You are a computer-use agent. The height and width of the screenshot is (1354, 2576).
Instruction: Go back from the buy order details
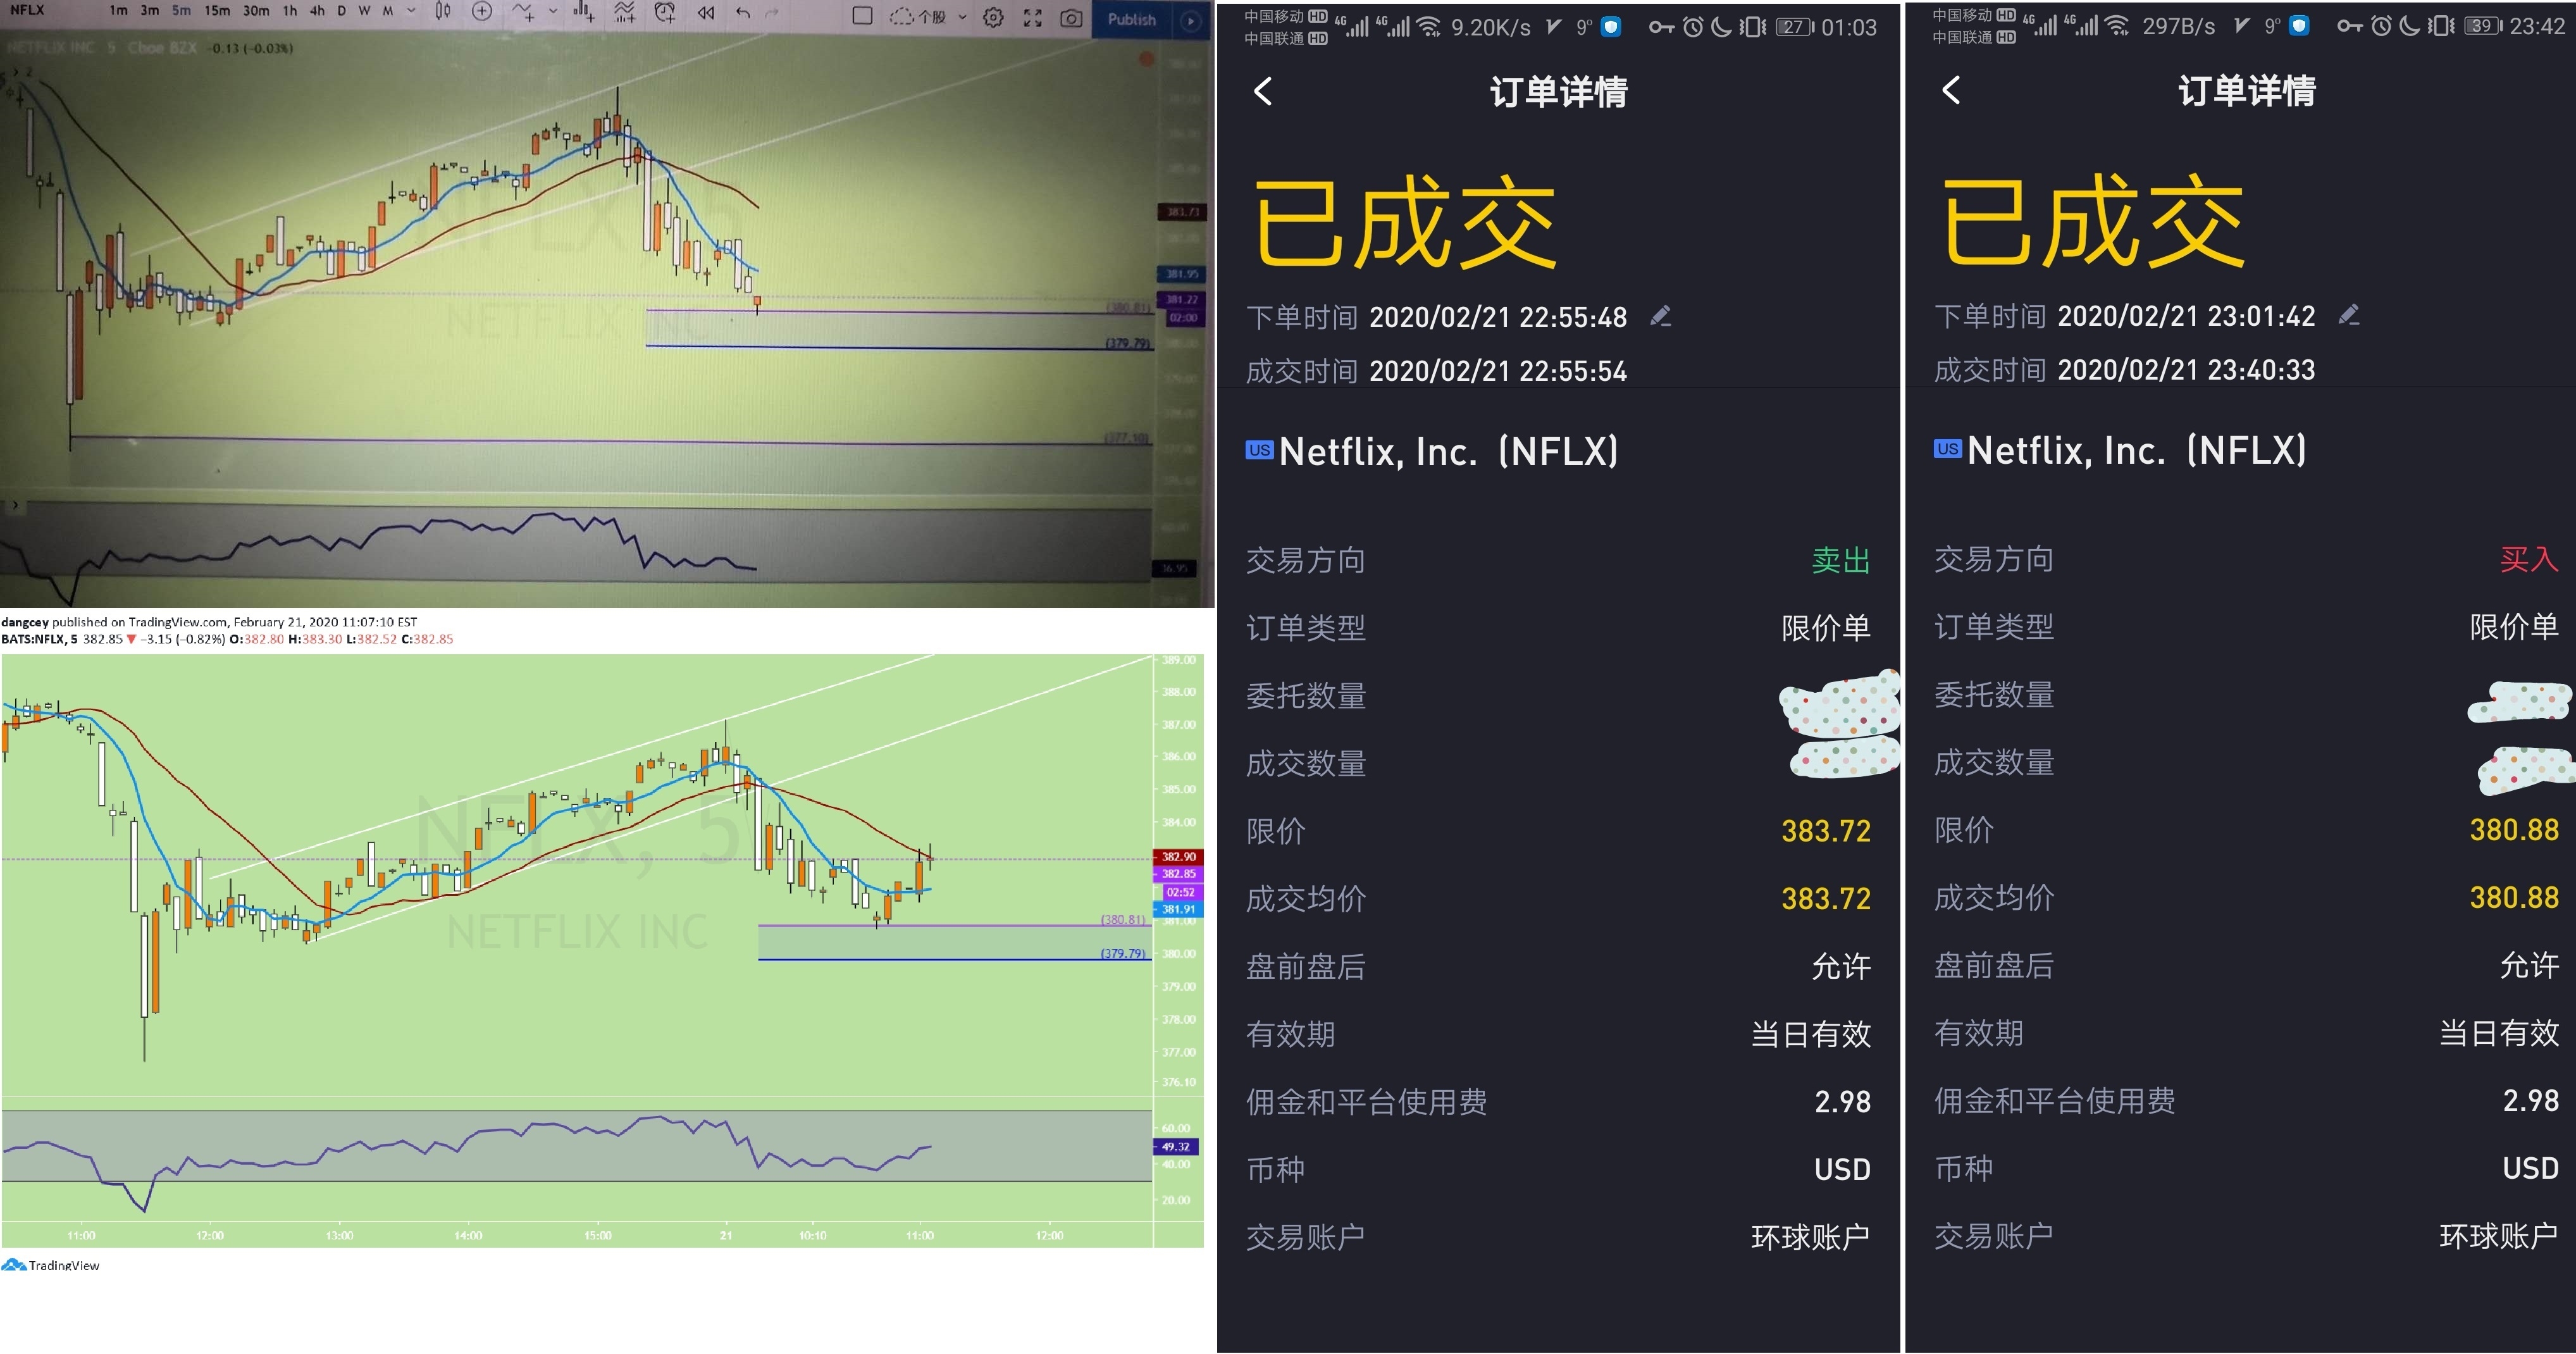1951,90
